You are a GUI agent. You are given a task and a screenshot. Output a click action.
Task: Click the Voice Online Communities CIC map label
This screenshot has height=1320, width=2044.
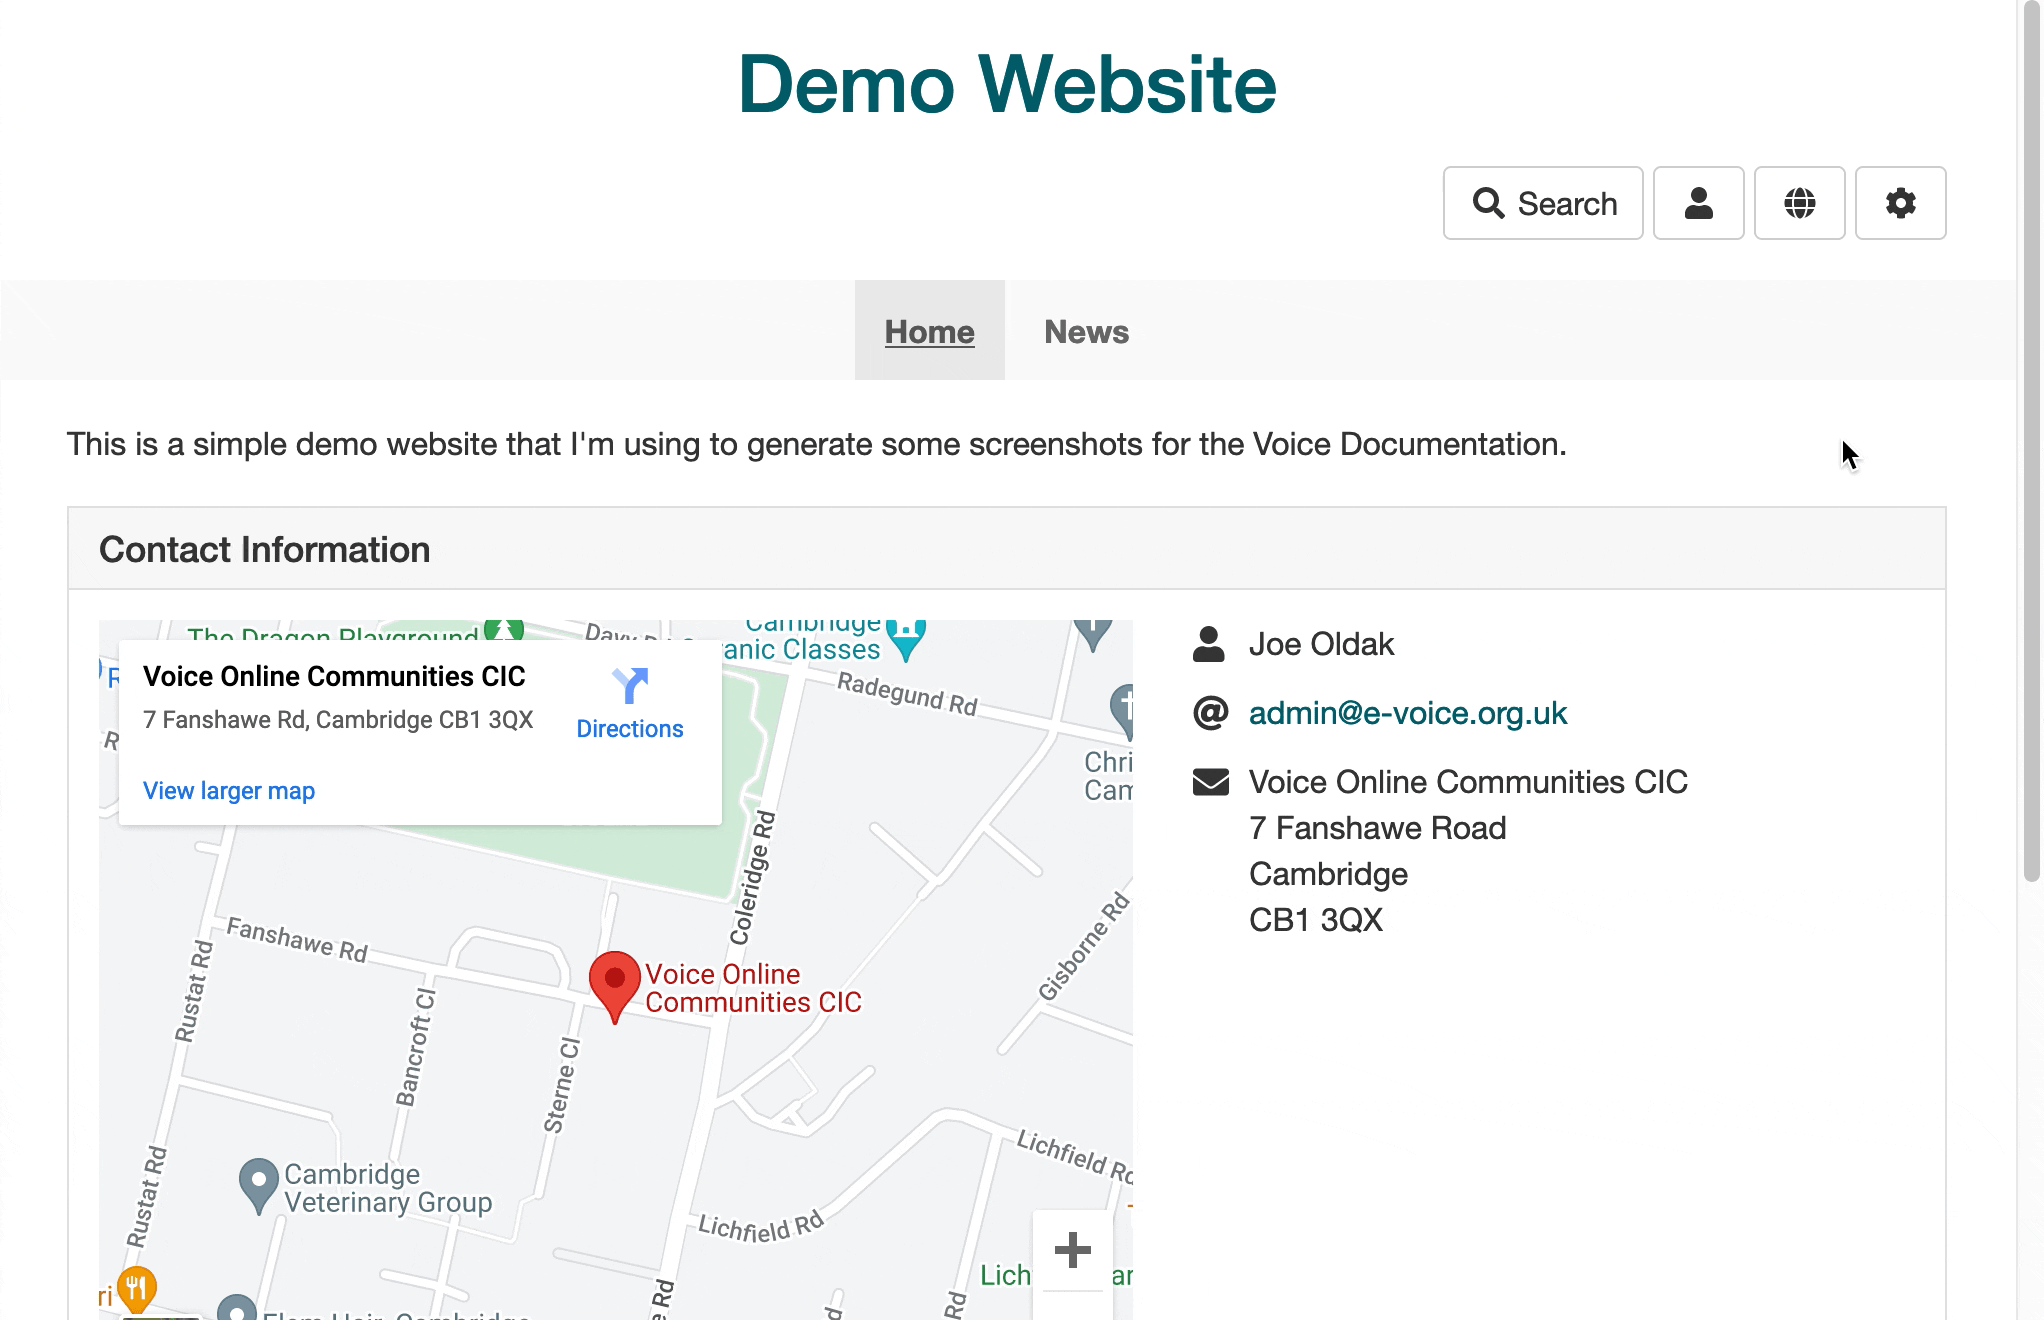coord(752,988)
